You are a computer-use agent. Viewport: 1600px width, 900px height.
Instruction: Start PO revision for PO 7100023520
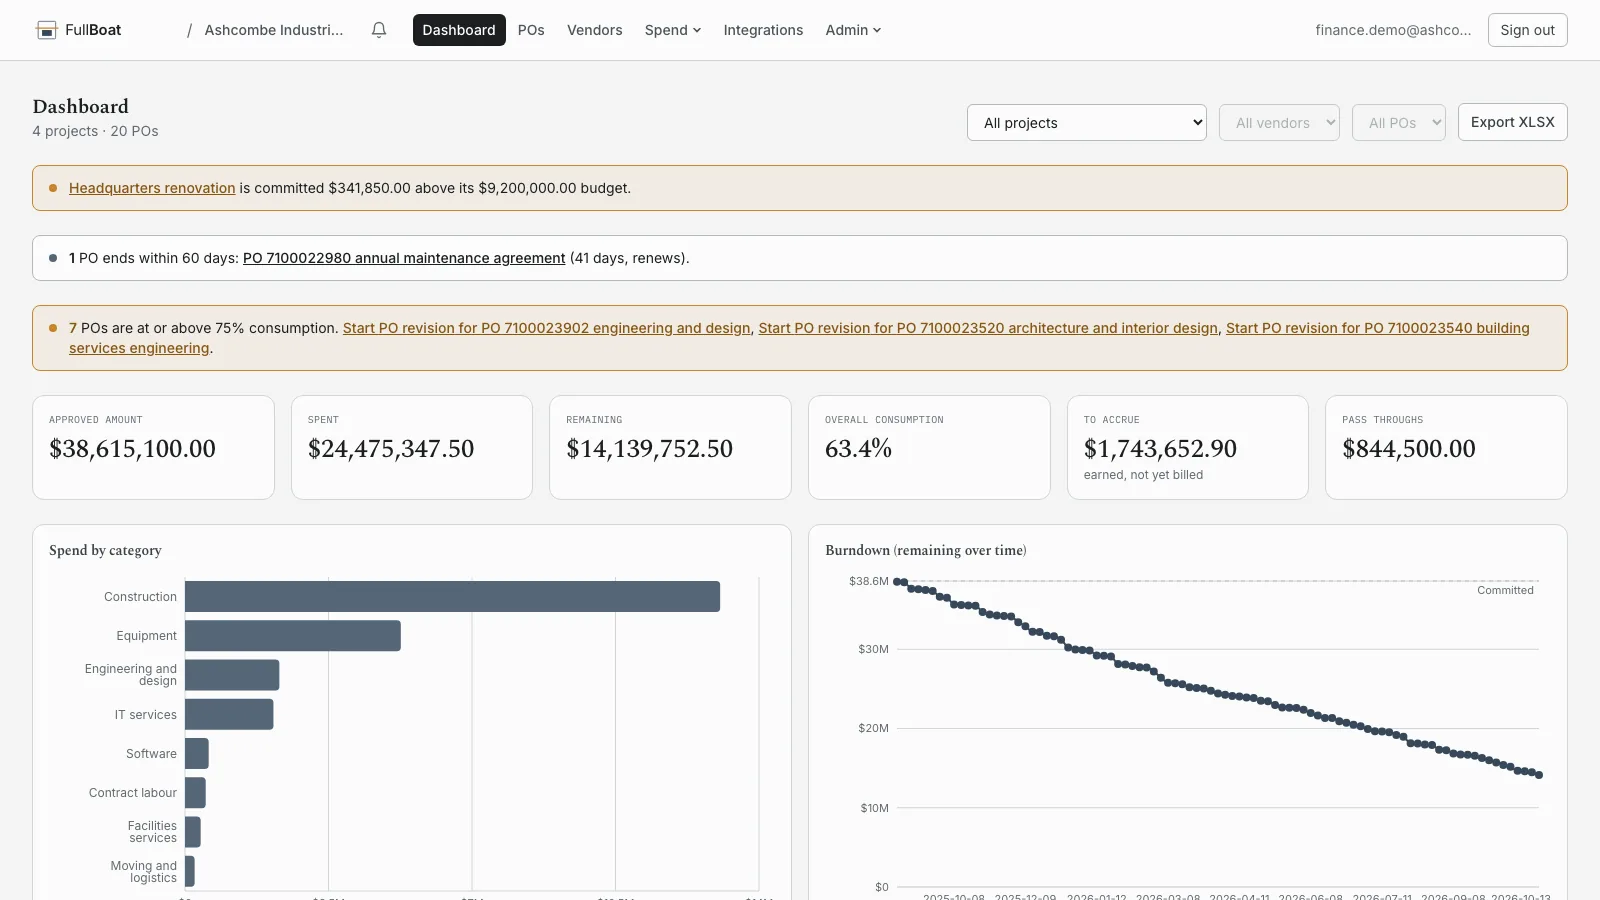[988, 328]
